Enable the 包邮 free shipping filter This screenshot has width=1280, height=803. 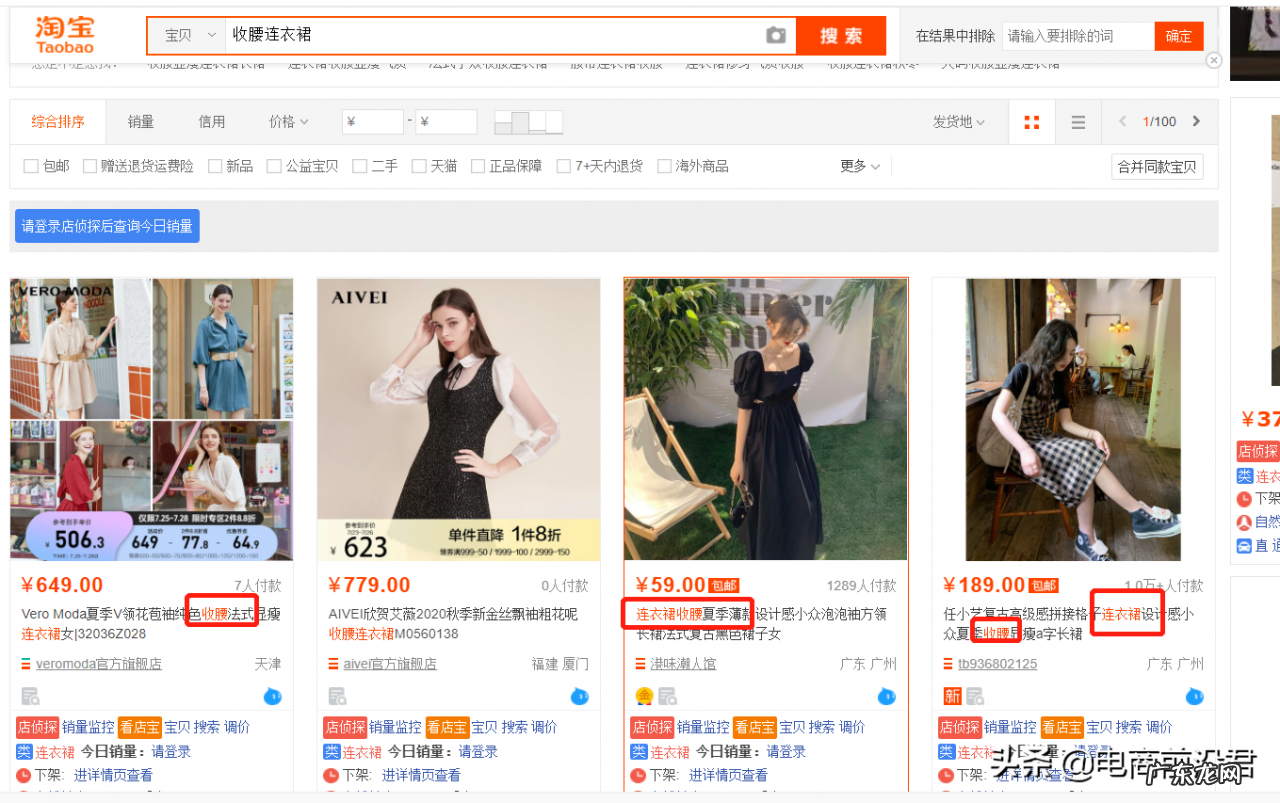(31, 166)
